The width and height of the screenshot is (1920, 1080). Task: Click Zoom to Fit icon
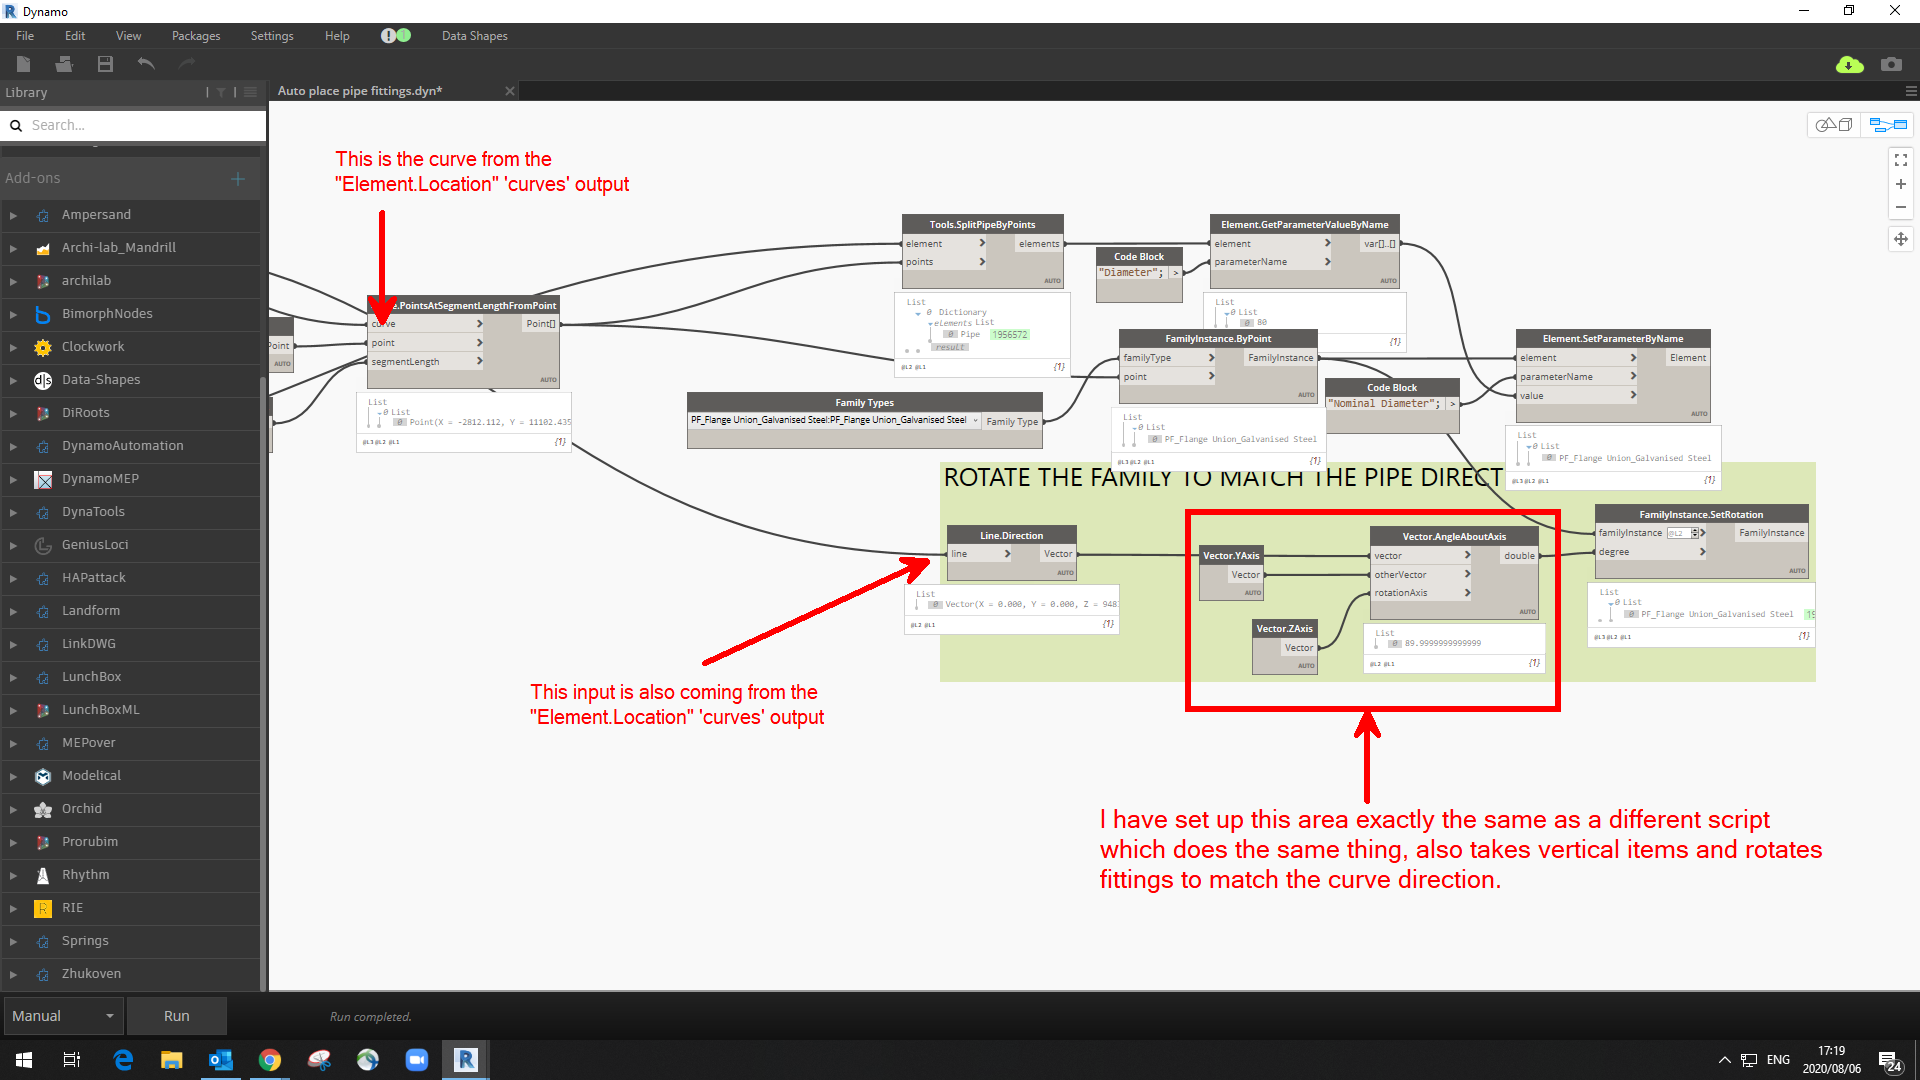tap(1900, 160)
